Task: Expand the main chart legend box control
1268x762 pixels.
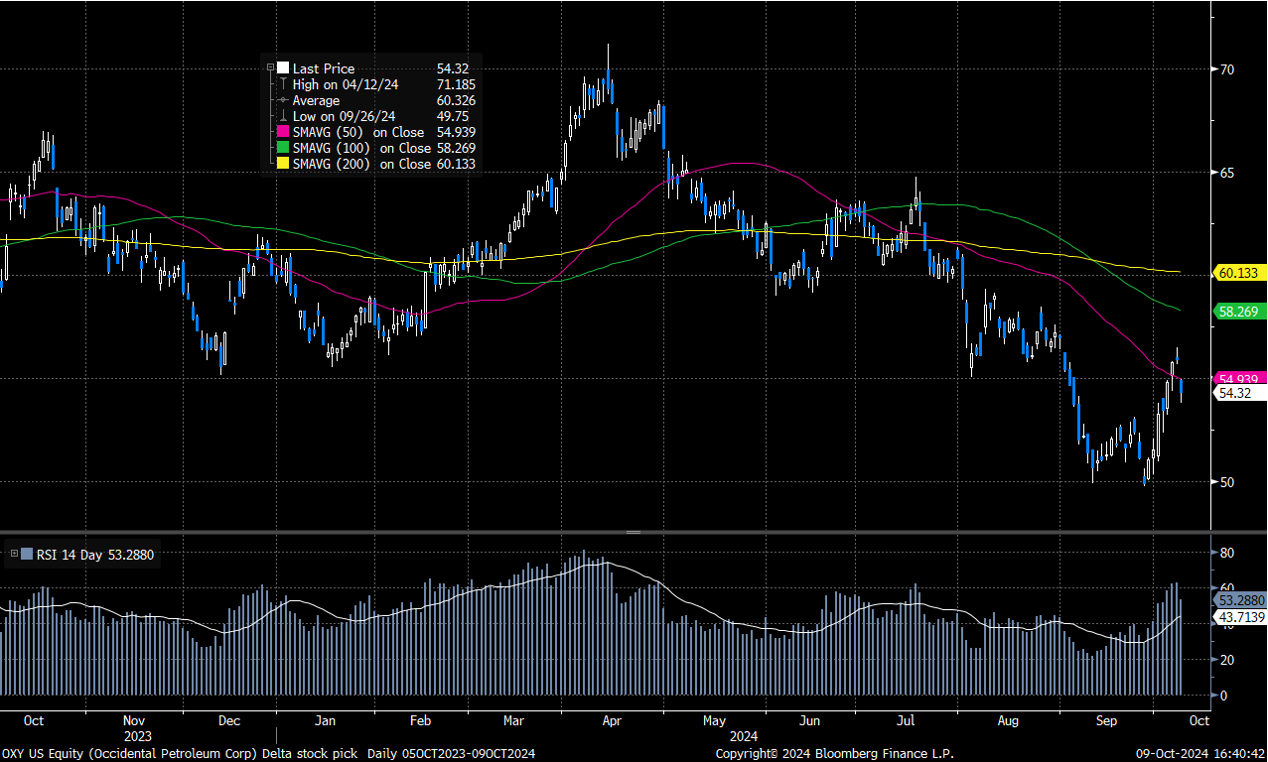Action: [x=268, y=69]
